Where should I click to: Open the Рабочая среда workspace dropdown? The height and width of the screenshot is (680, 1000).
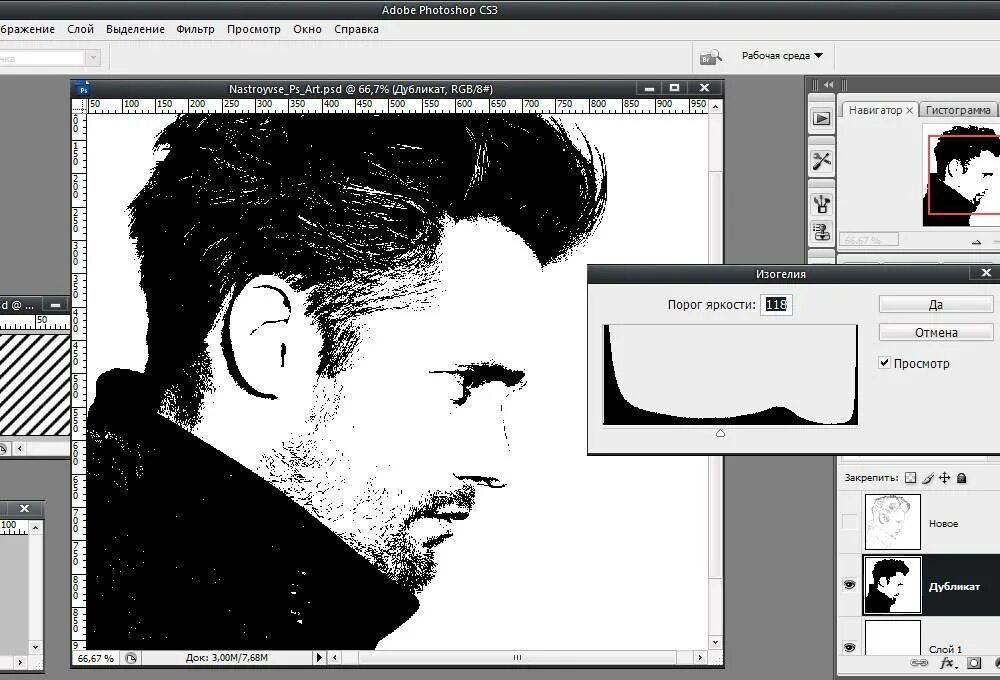782,56
